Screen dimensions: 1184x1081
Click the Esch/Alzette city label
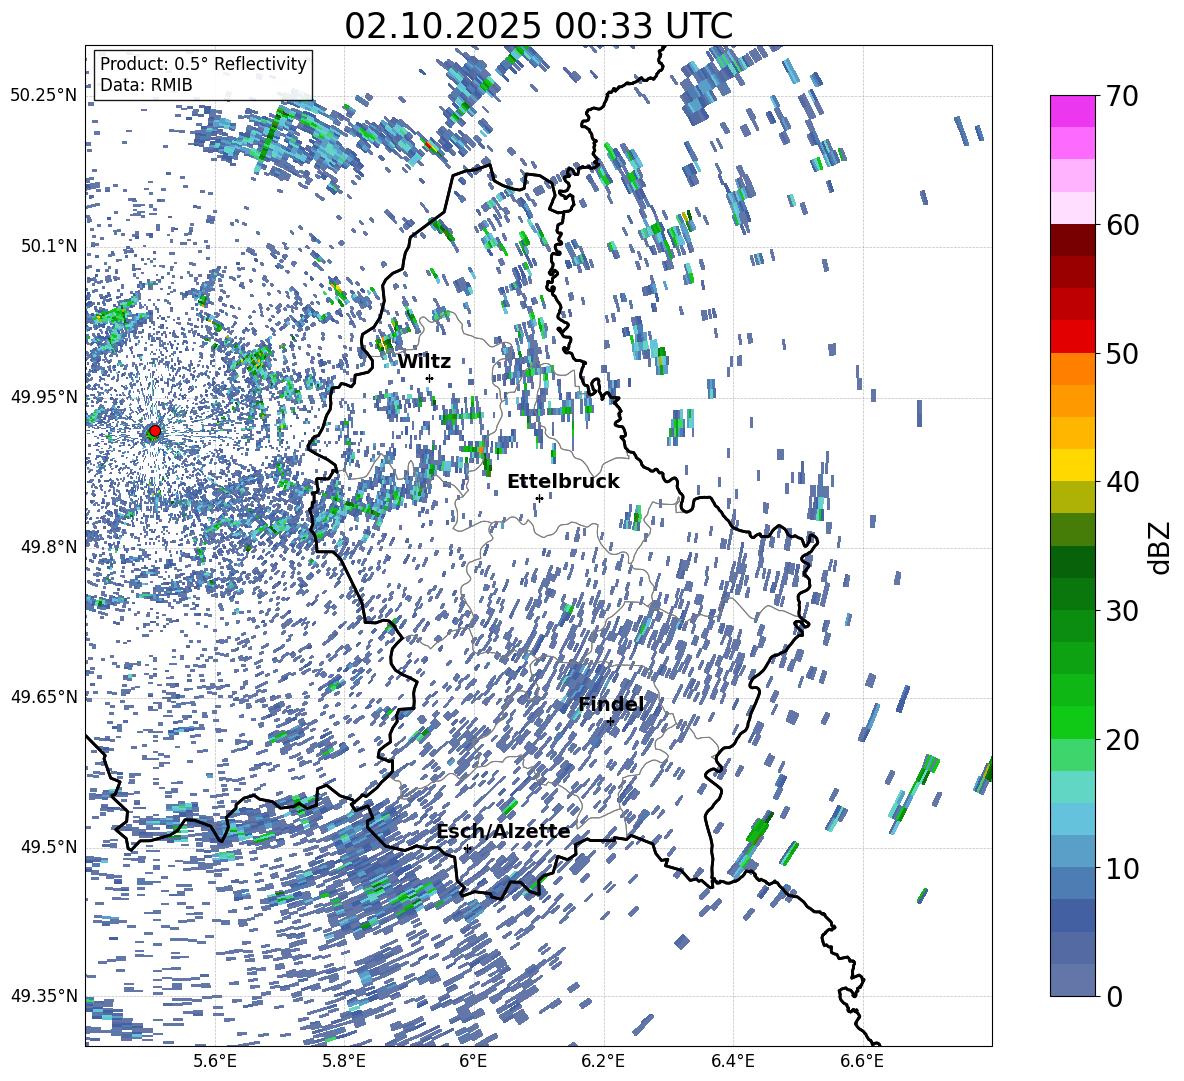click(x=503, y=831)
